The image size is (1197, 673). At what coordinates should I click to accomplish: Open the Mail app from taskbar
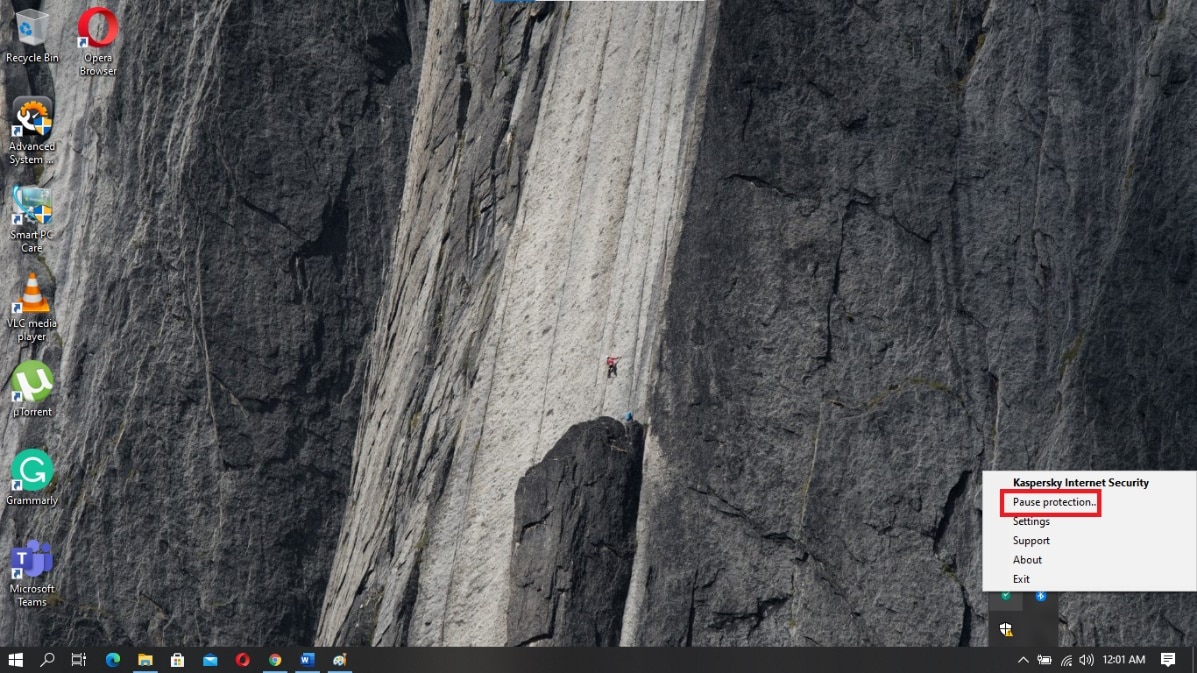[210, 660]
